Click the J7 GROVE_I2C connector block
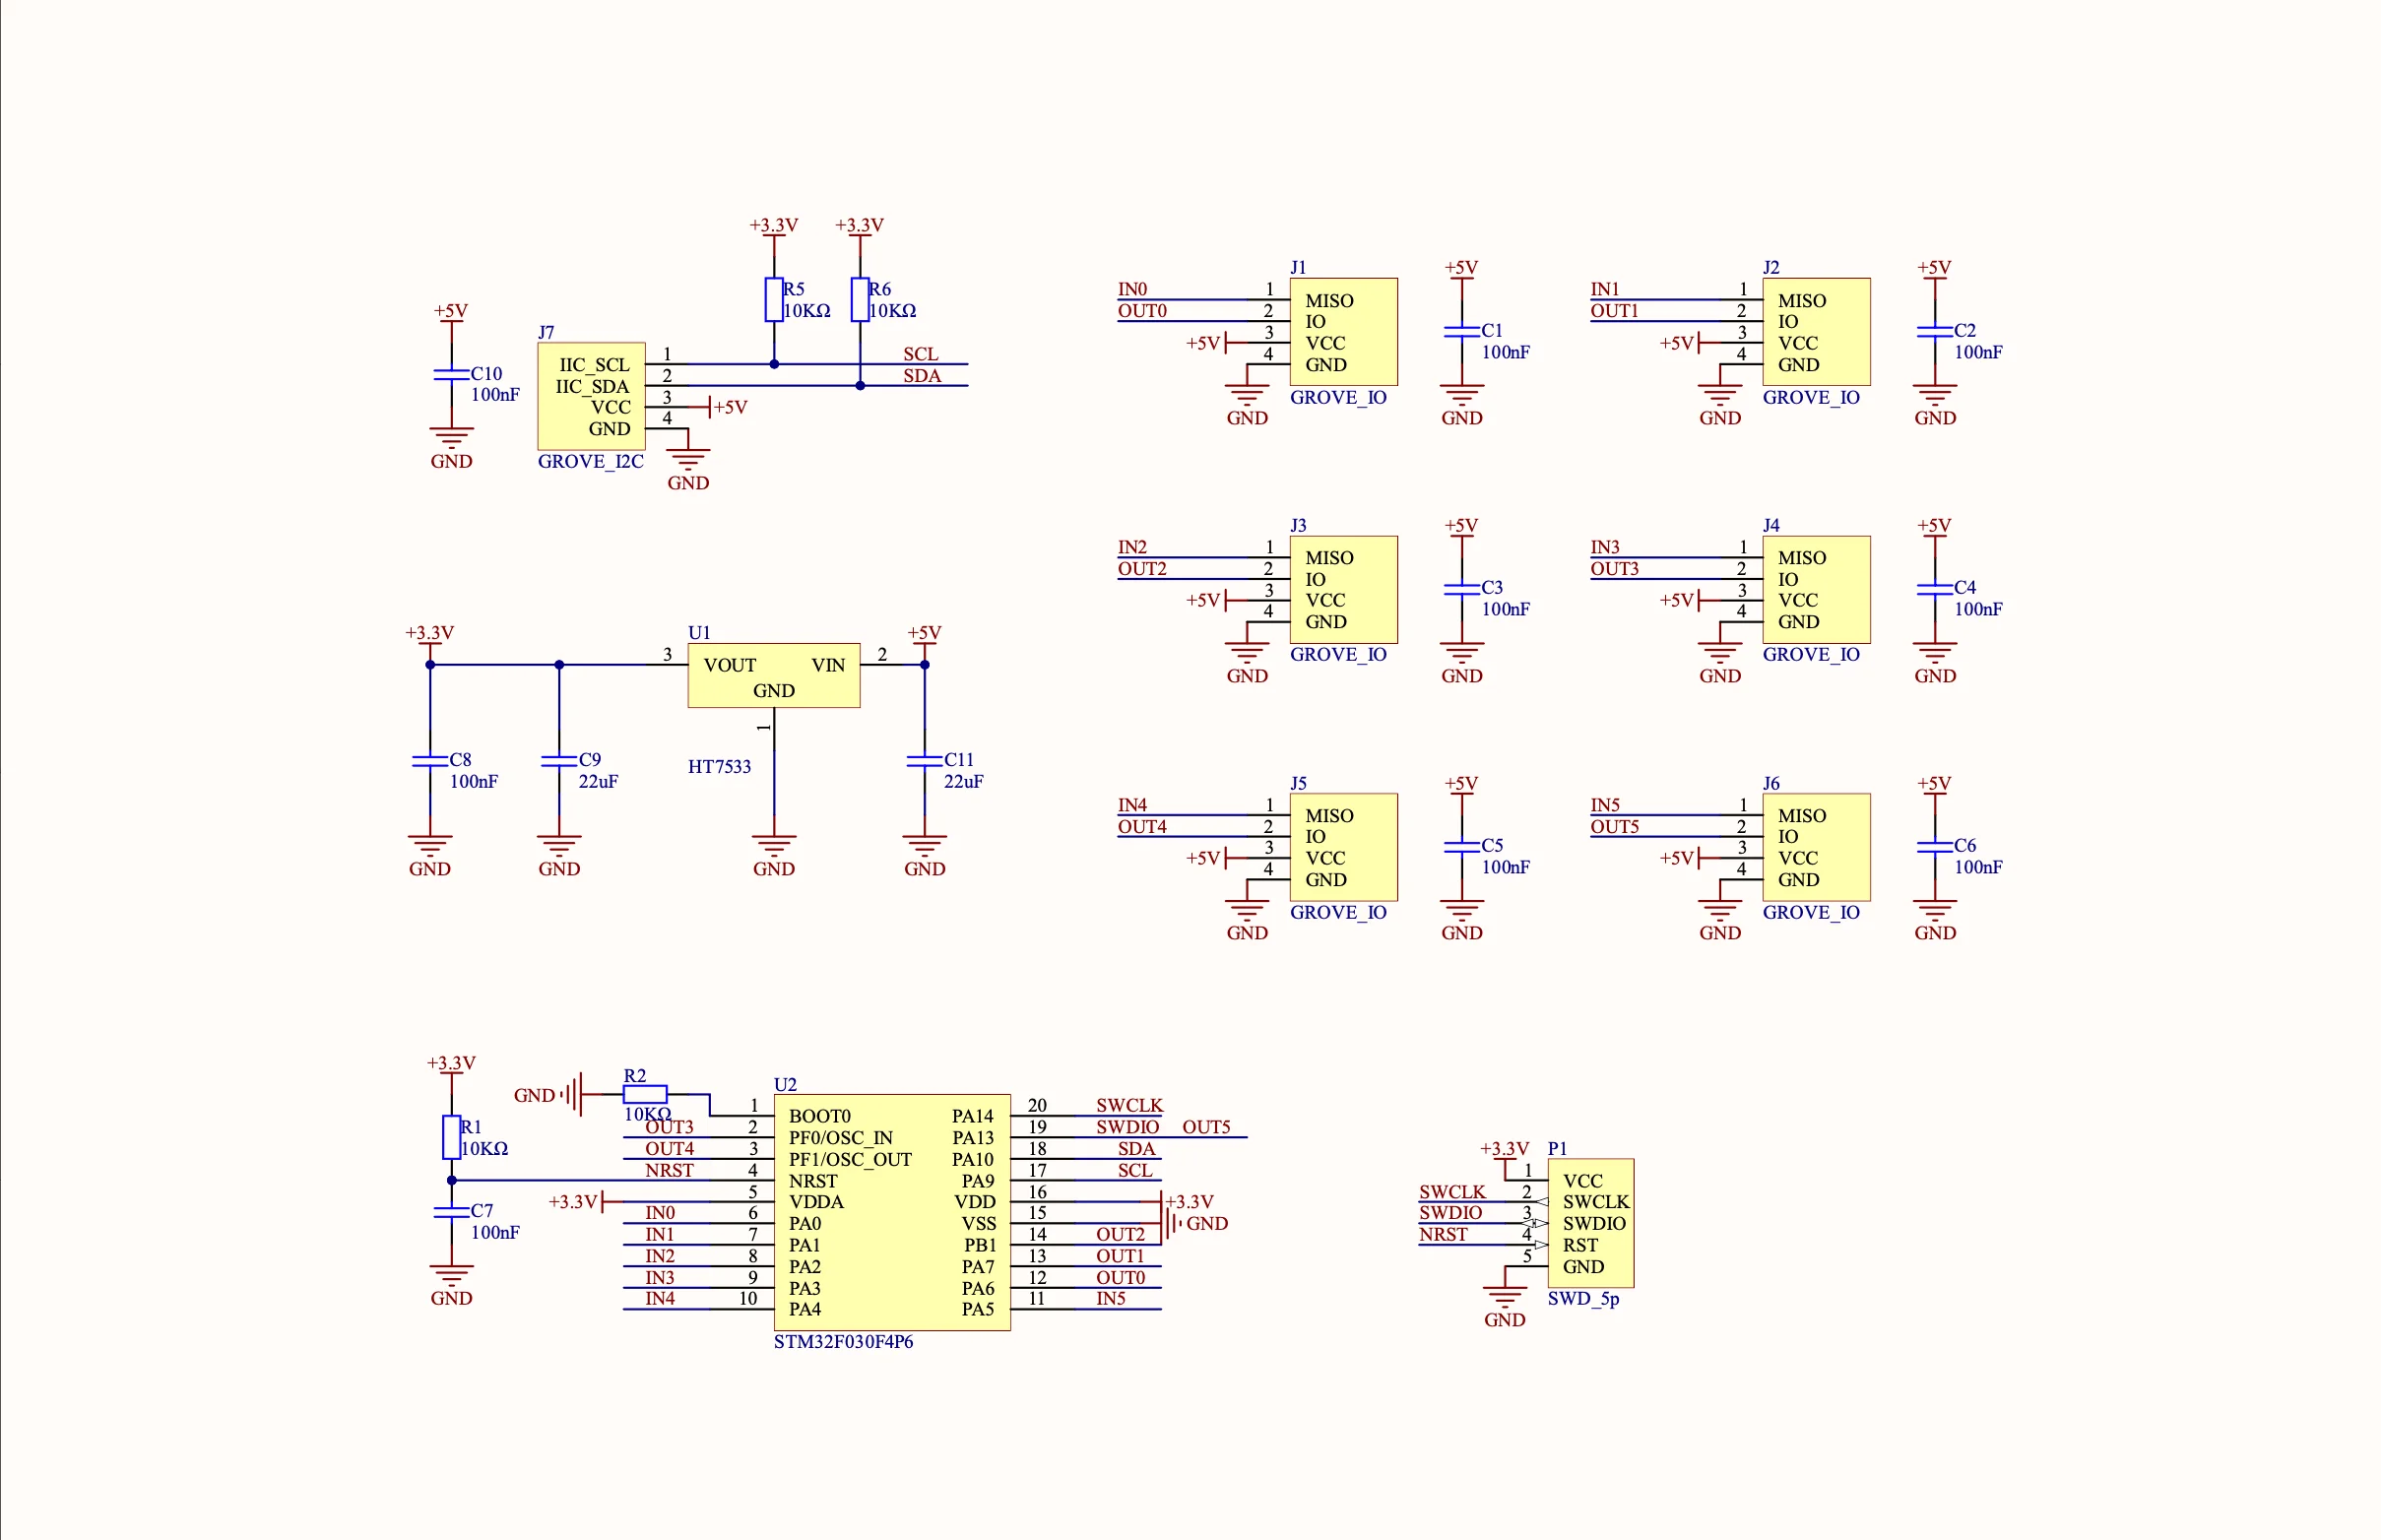 pyautogui.click(x=591, y=396)
